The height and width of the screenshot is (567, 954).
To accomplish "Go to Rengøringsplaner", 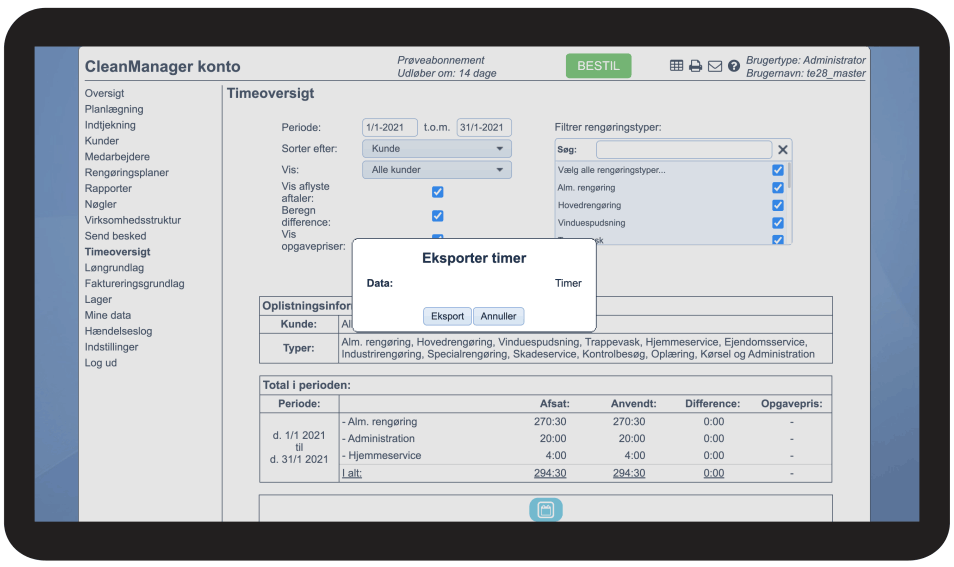I will (127, 172).
